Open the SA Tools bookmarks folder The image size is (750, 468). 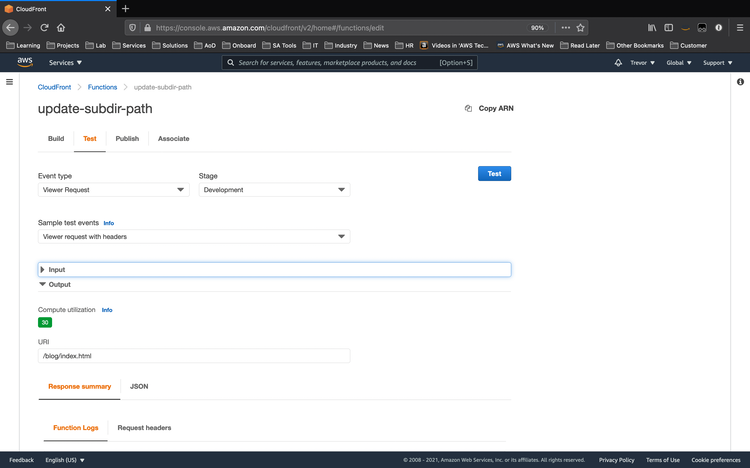click(279, 45)
